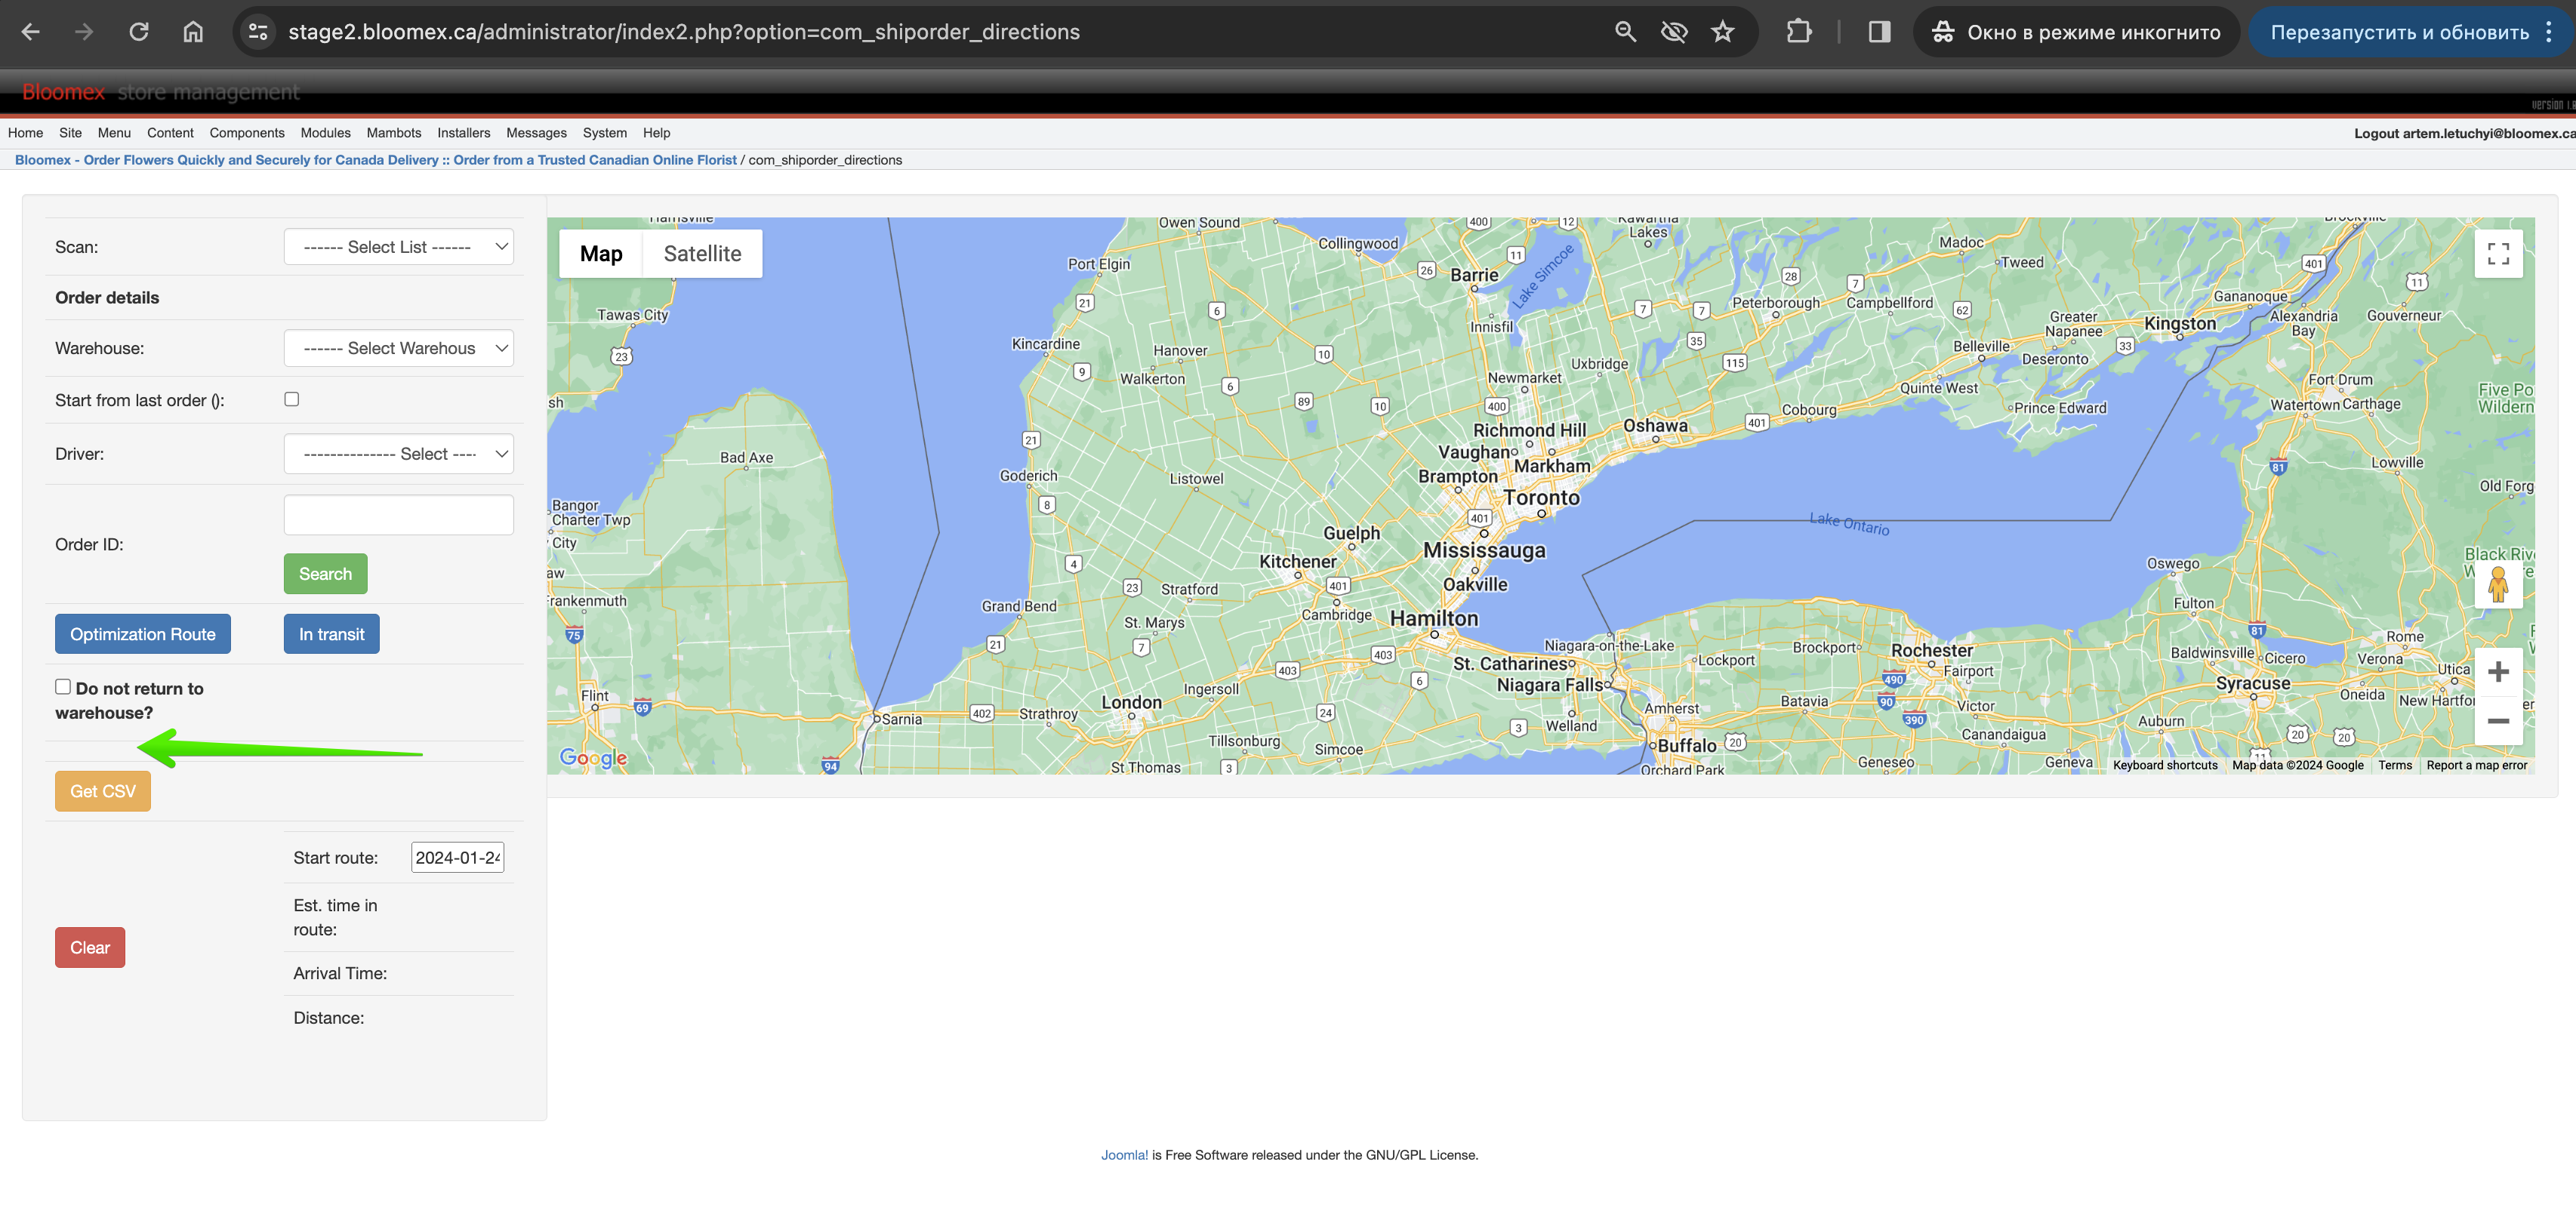The width and height of the screenshot is (2576, 1214).
Task: Zoom in on the map with plus
Action: coord(2498,672)
